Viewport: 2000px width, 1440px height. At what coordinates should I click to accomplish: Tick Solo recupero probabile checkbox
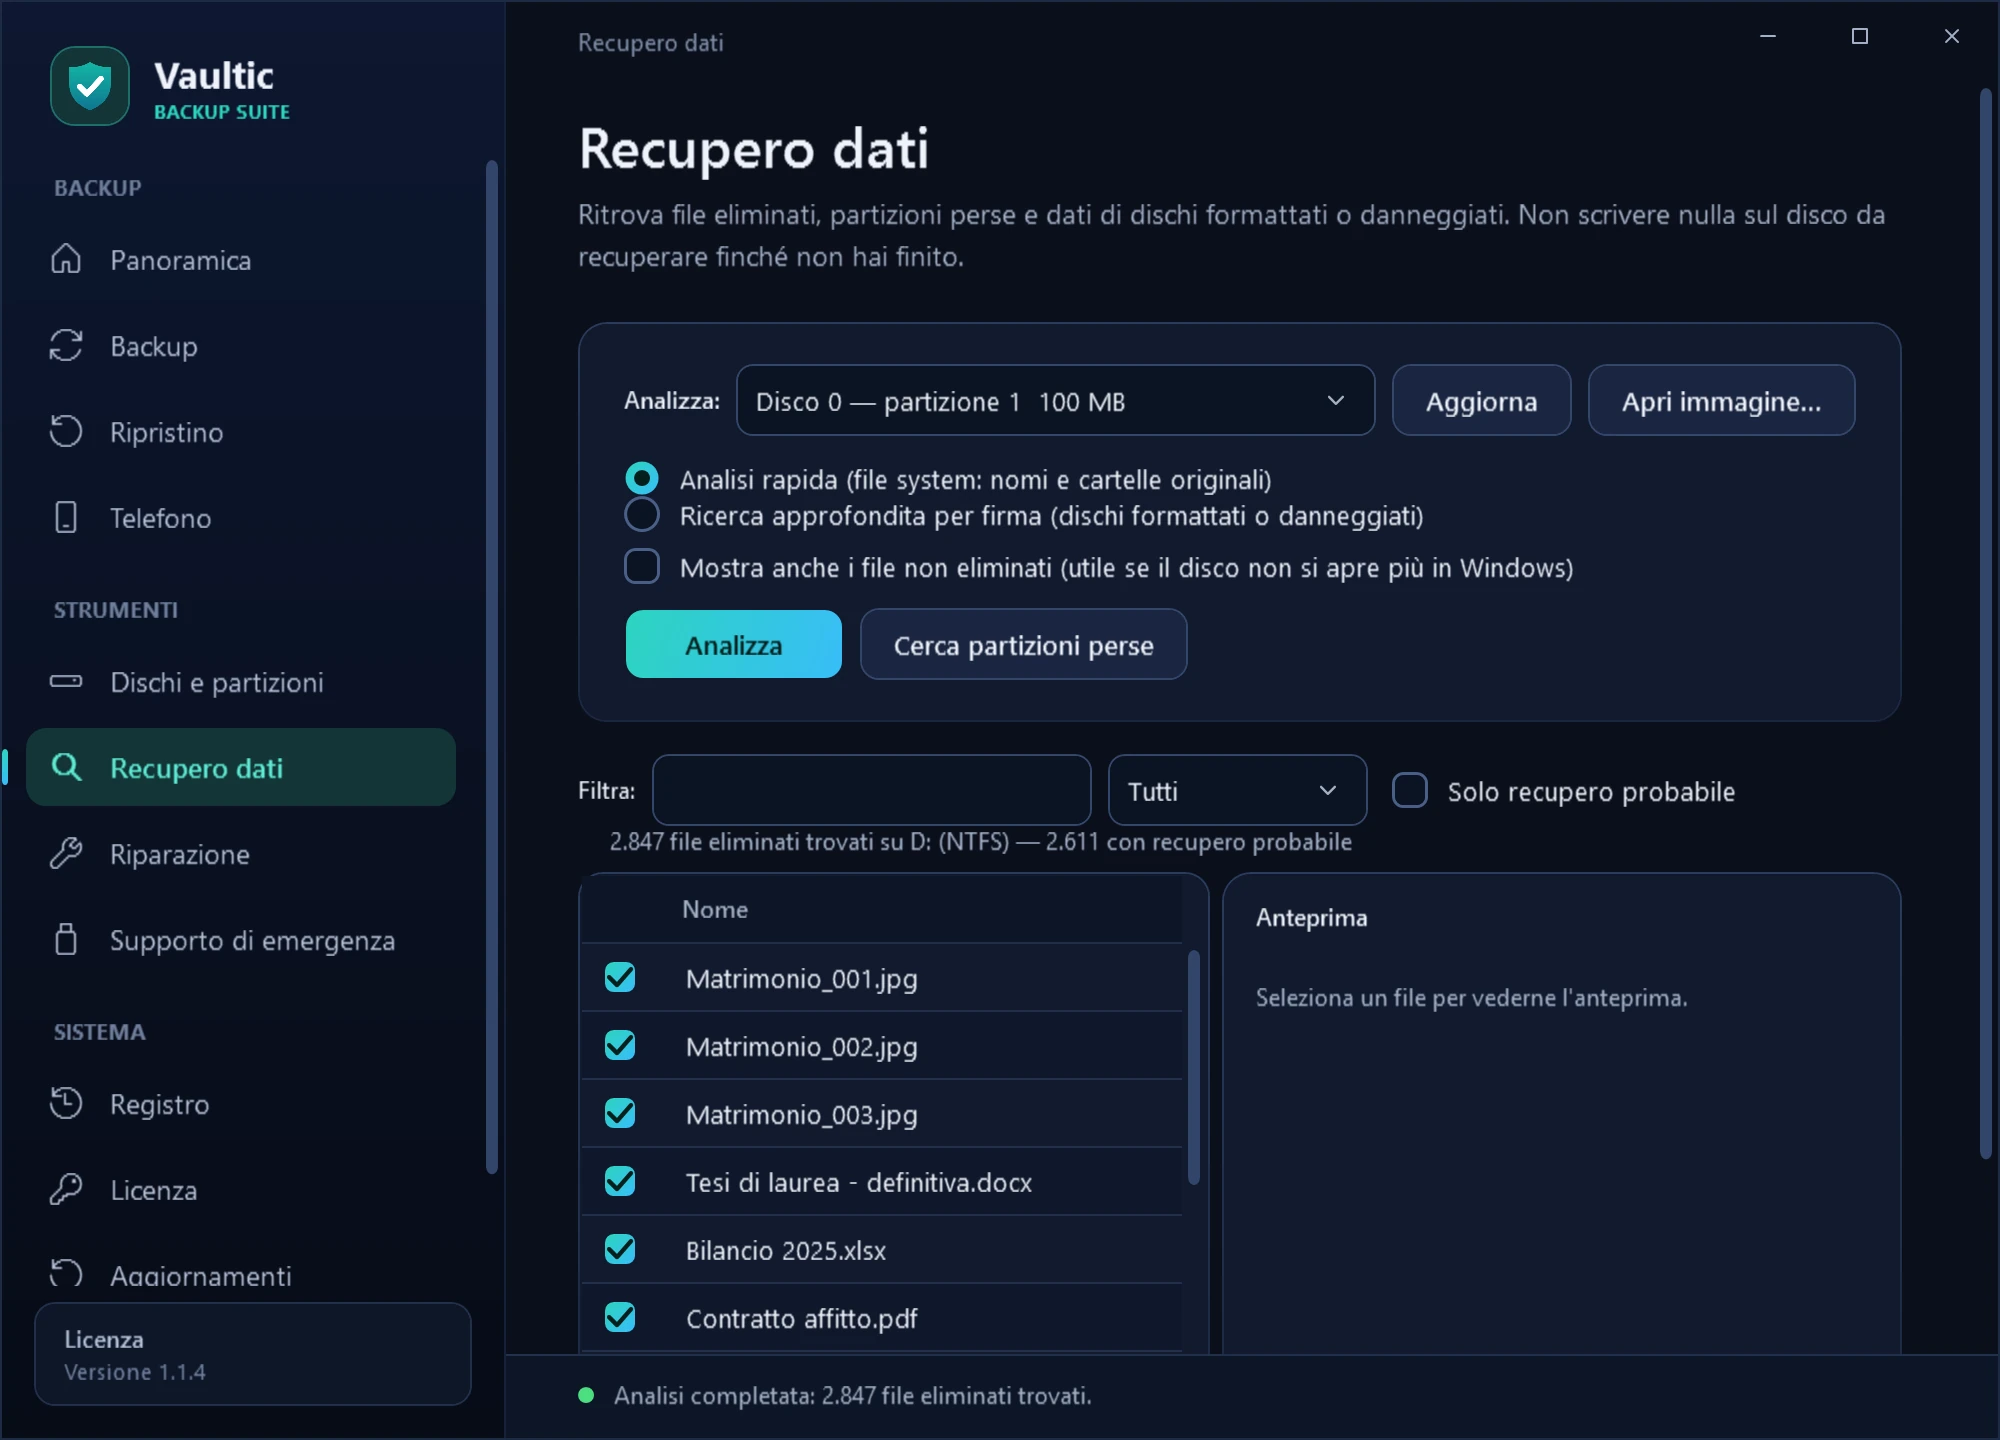(x=1410, y=790)
